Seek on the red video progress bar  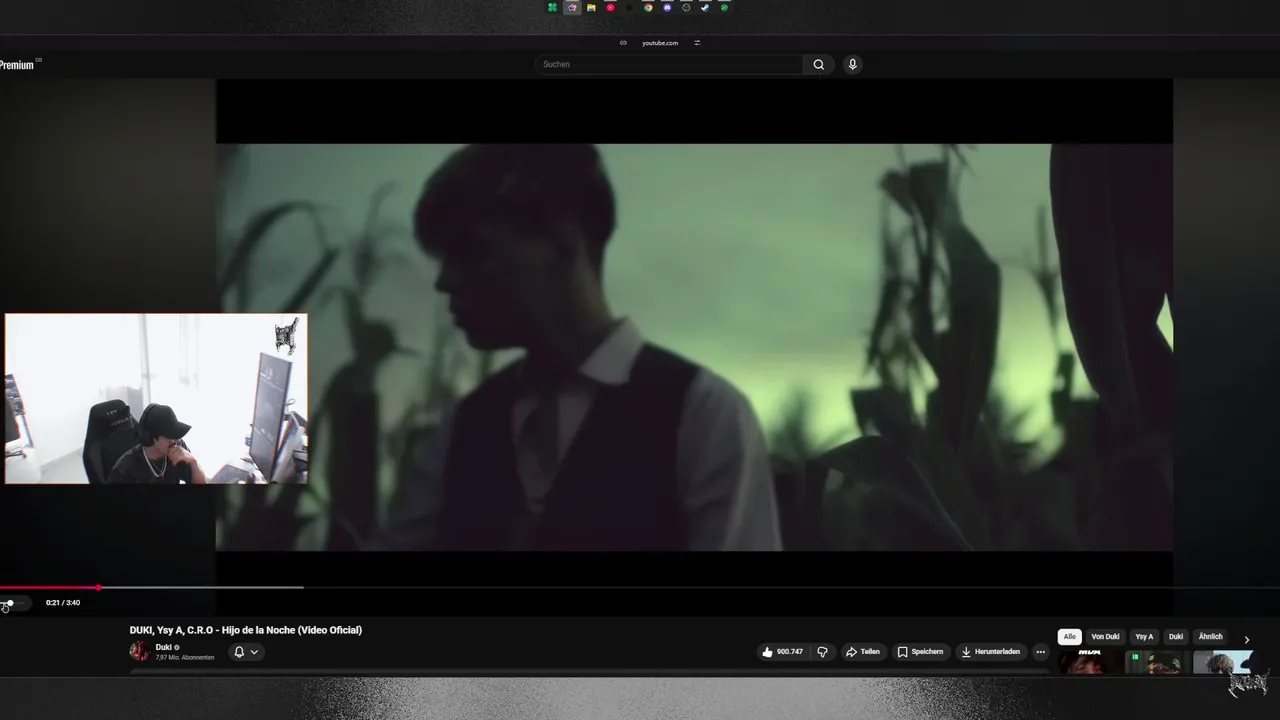point(50,588)
